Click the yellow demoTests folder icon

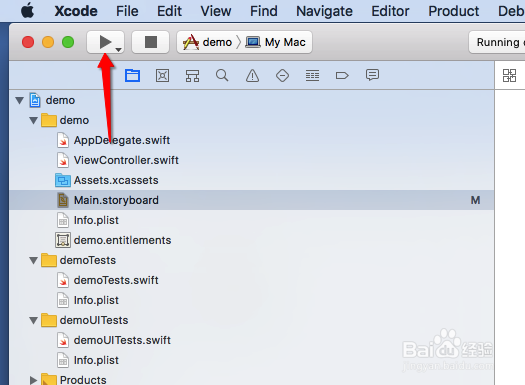coord(49,260)
